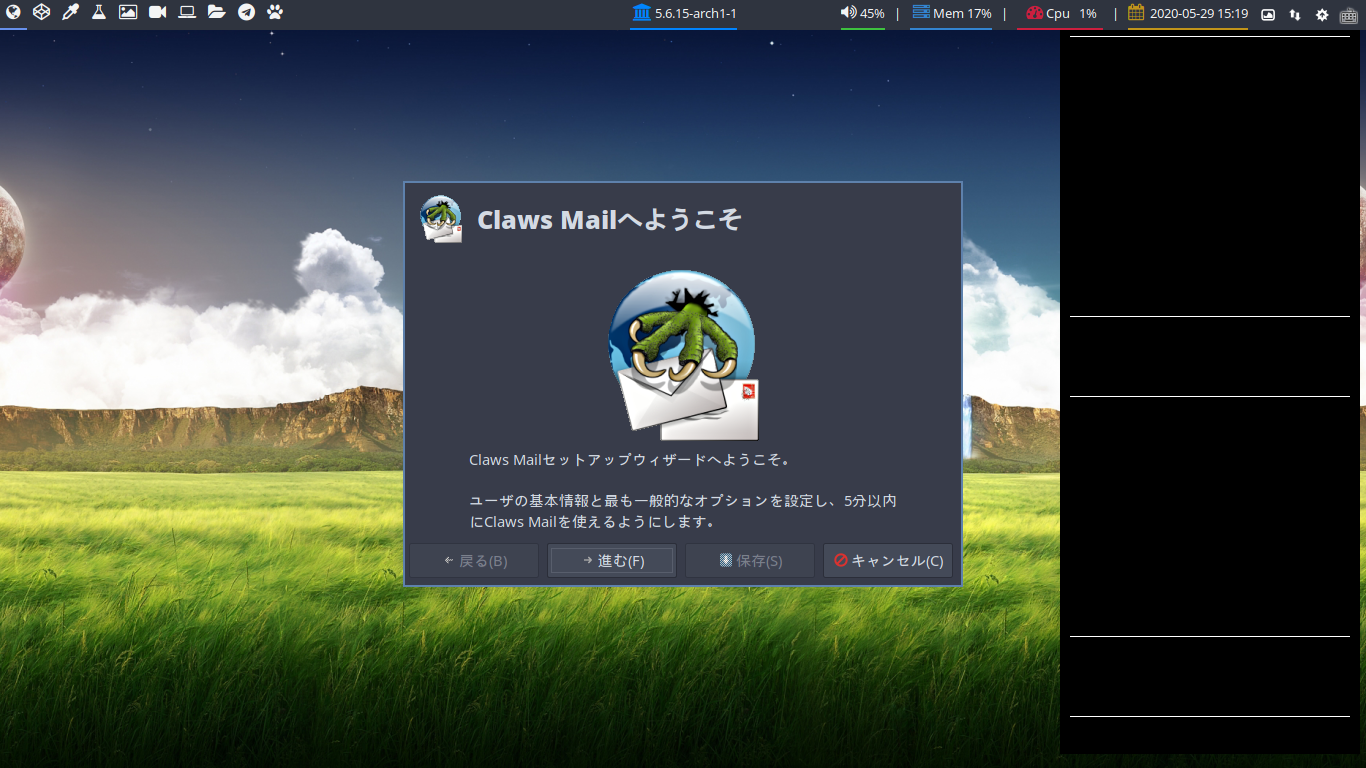The width and height of the screenshot is (1366, 768).
Task: Click the kernel building icon
Action: 641,13
